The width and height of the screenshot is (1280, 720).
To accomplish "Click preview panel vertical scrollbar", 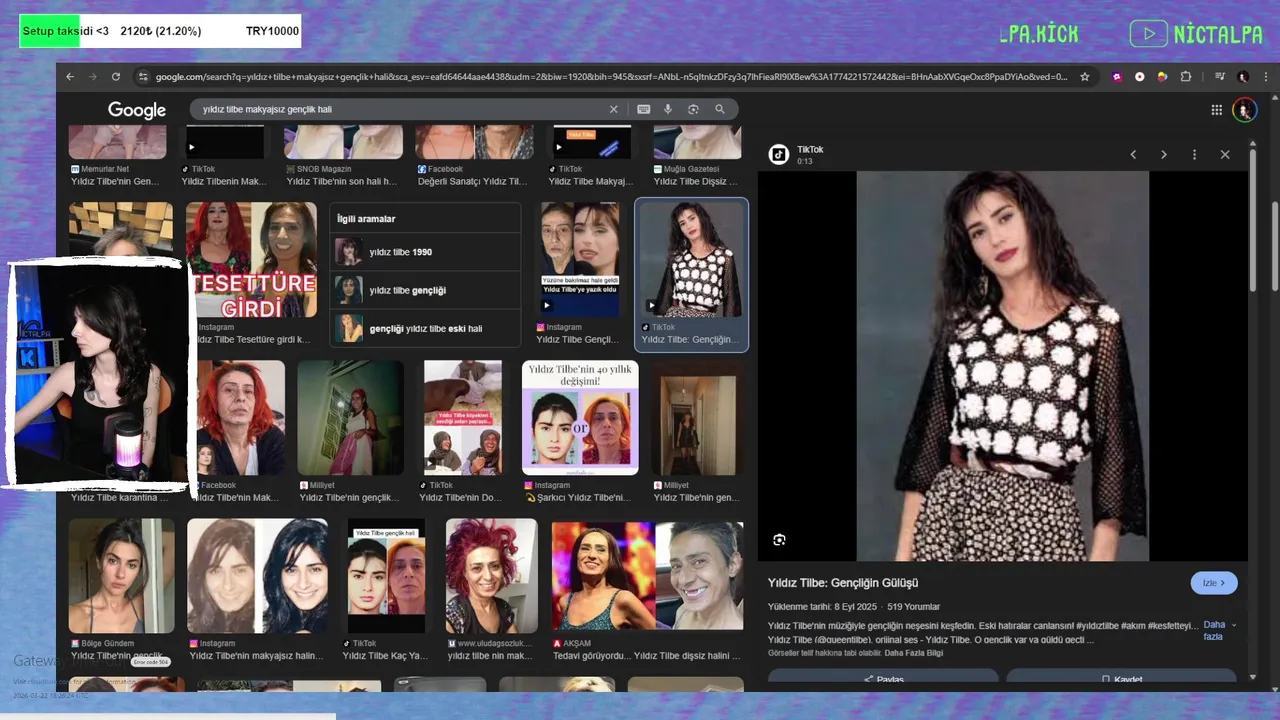I will coord(1254,223).
